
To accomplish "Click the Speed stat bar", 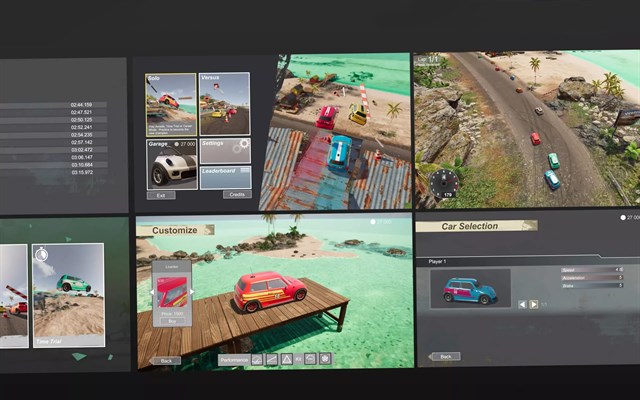I will click(592, 270).
